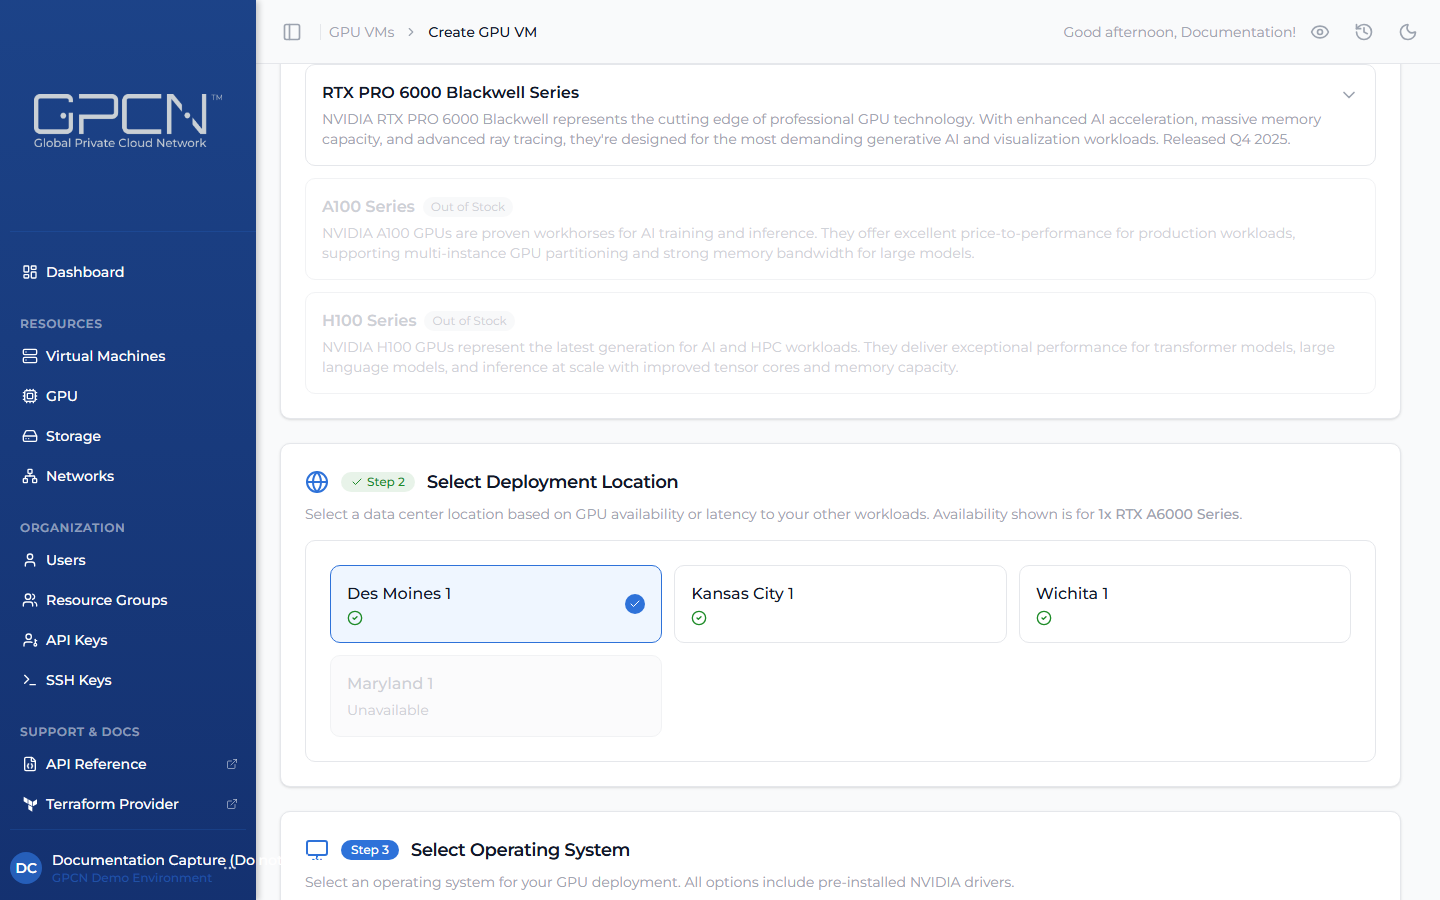Click the monitor icon beside Step 3

pos(317,850)
